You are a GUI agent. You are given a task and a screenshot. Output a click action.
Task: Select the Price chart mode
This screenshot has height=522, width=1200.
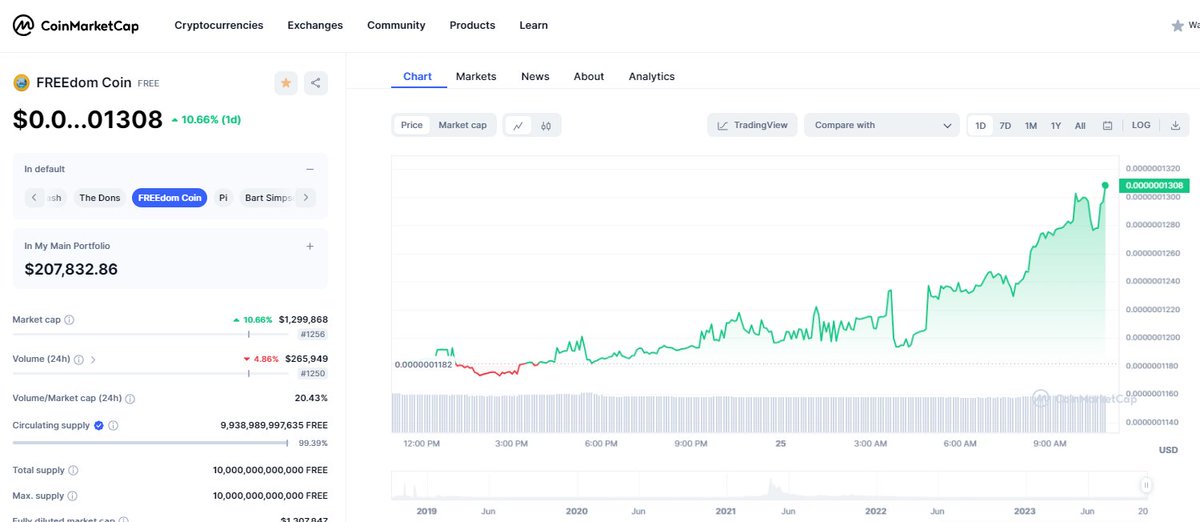[x=412, y=125]
